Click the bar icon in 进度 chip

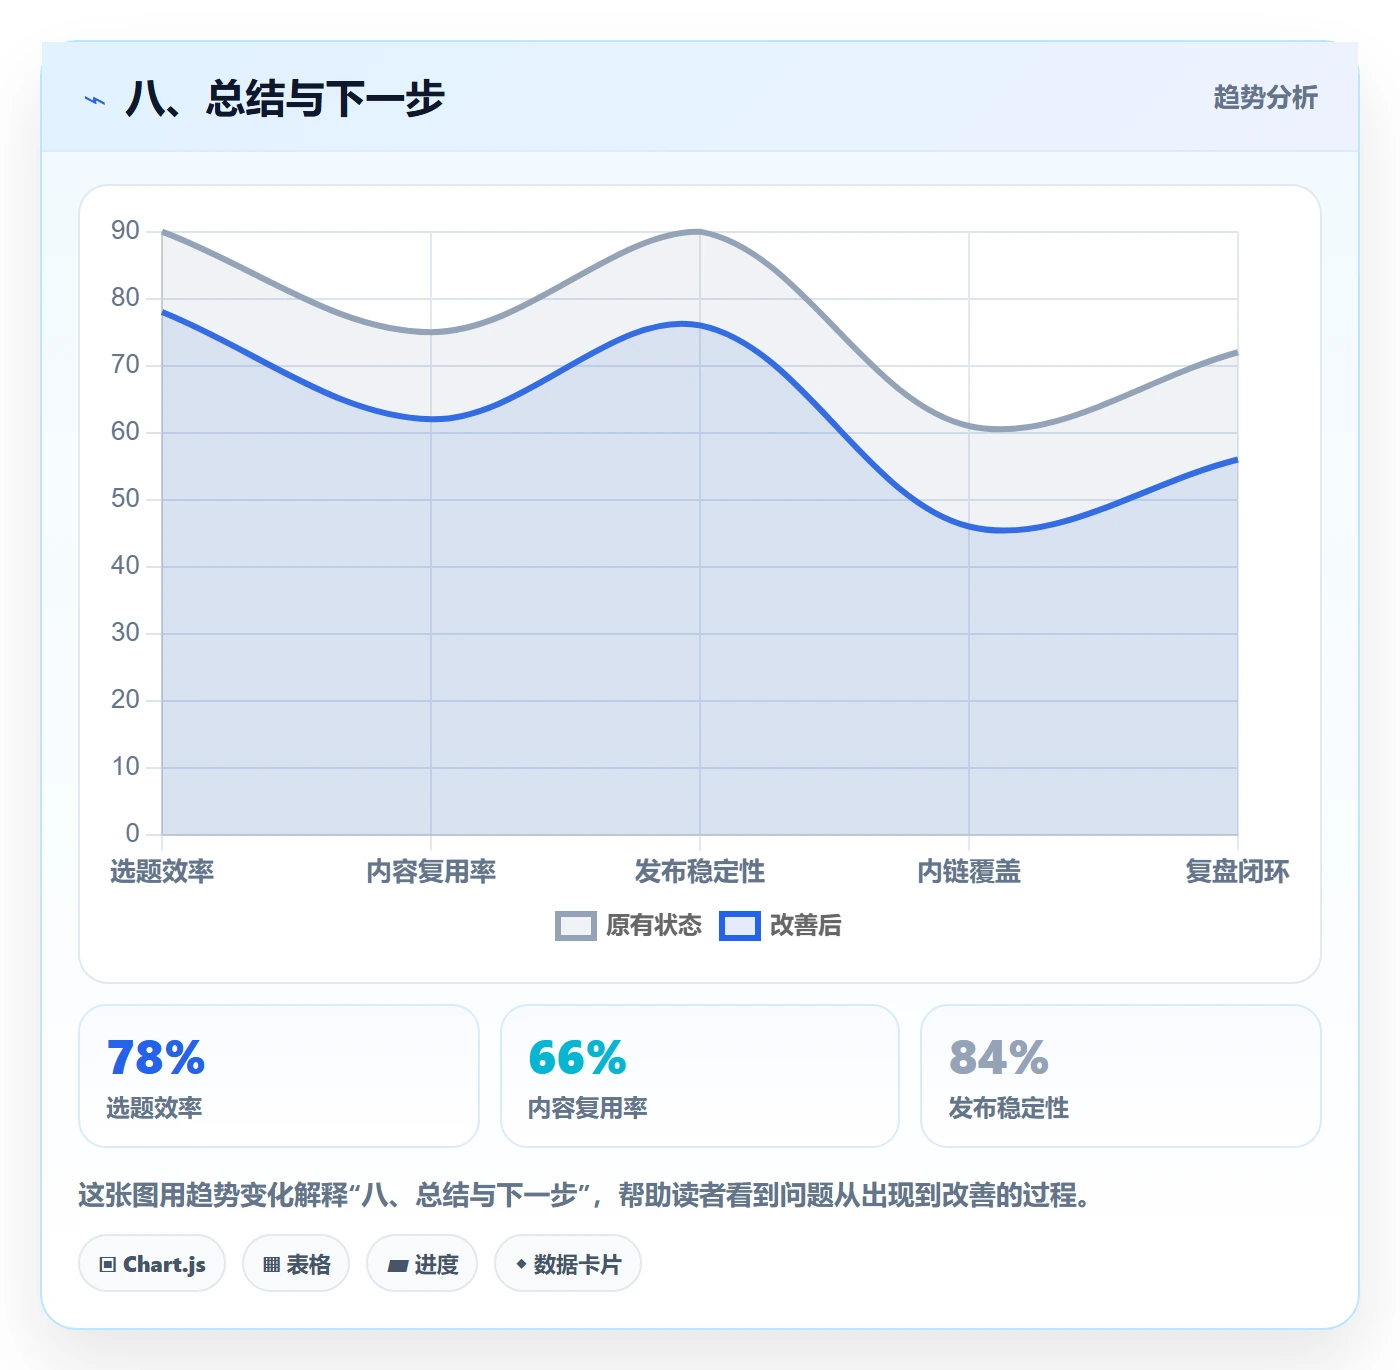pyautogui.click(x=397, y=1266)
